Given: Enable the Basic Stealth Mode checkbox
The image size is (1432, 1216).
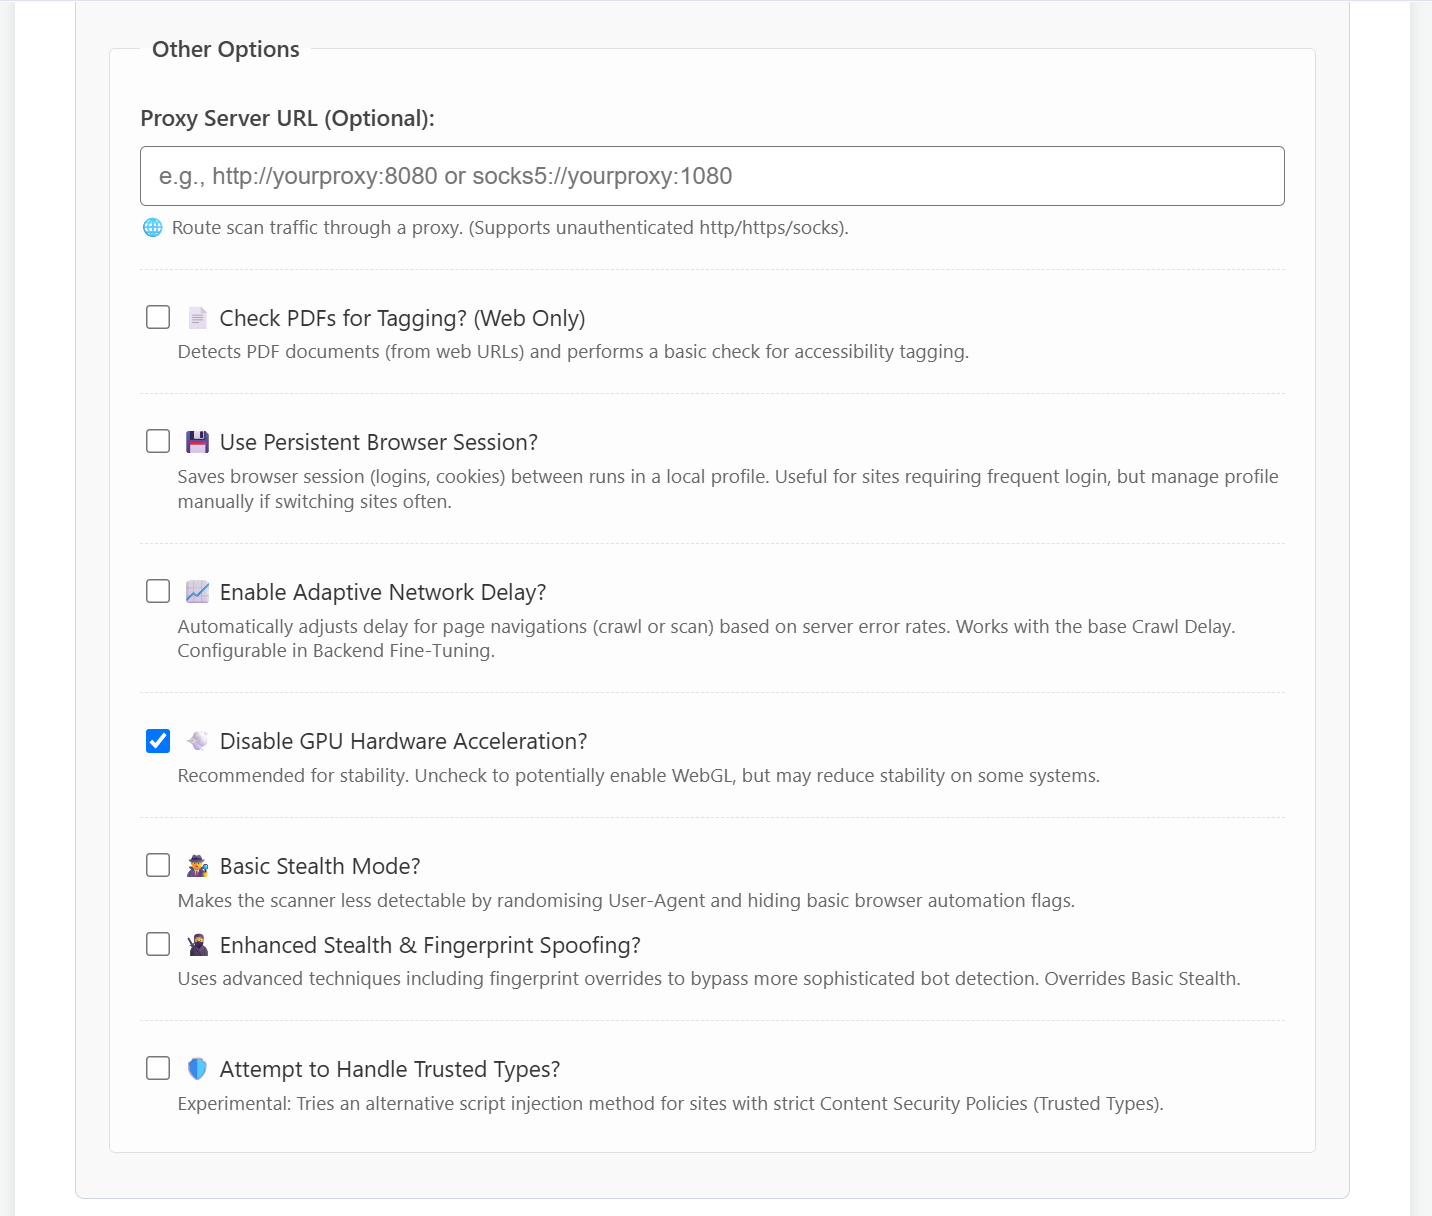Looking at the screenshot, I should tap(158, 865).
